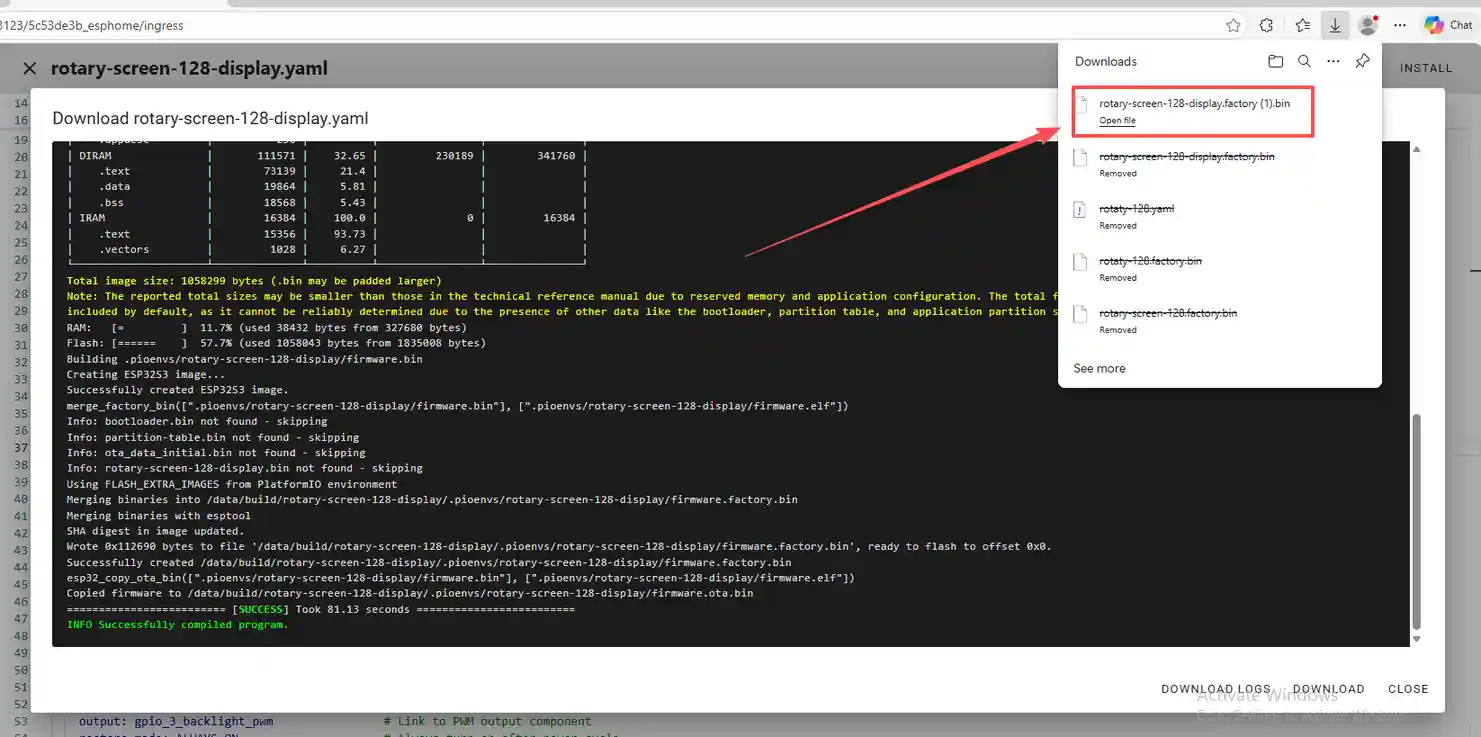1481x737 pixels.
Task: Open Copilot Chat in the toolbar
Action: point(1448,26)
